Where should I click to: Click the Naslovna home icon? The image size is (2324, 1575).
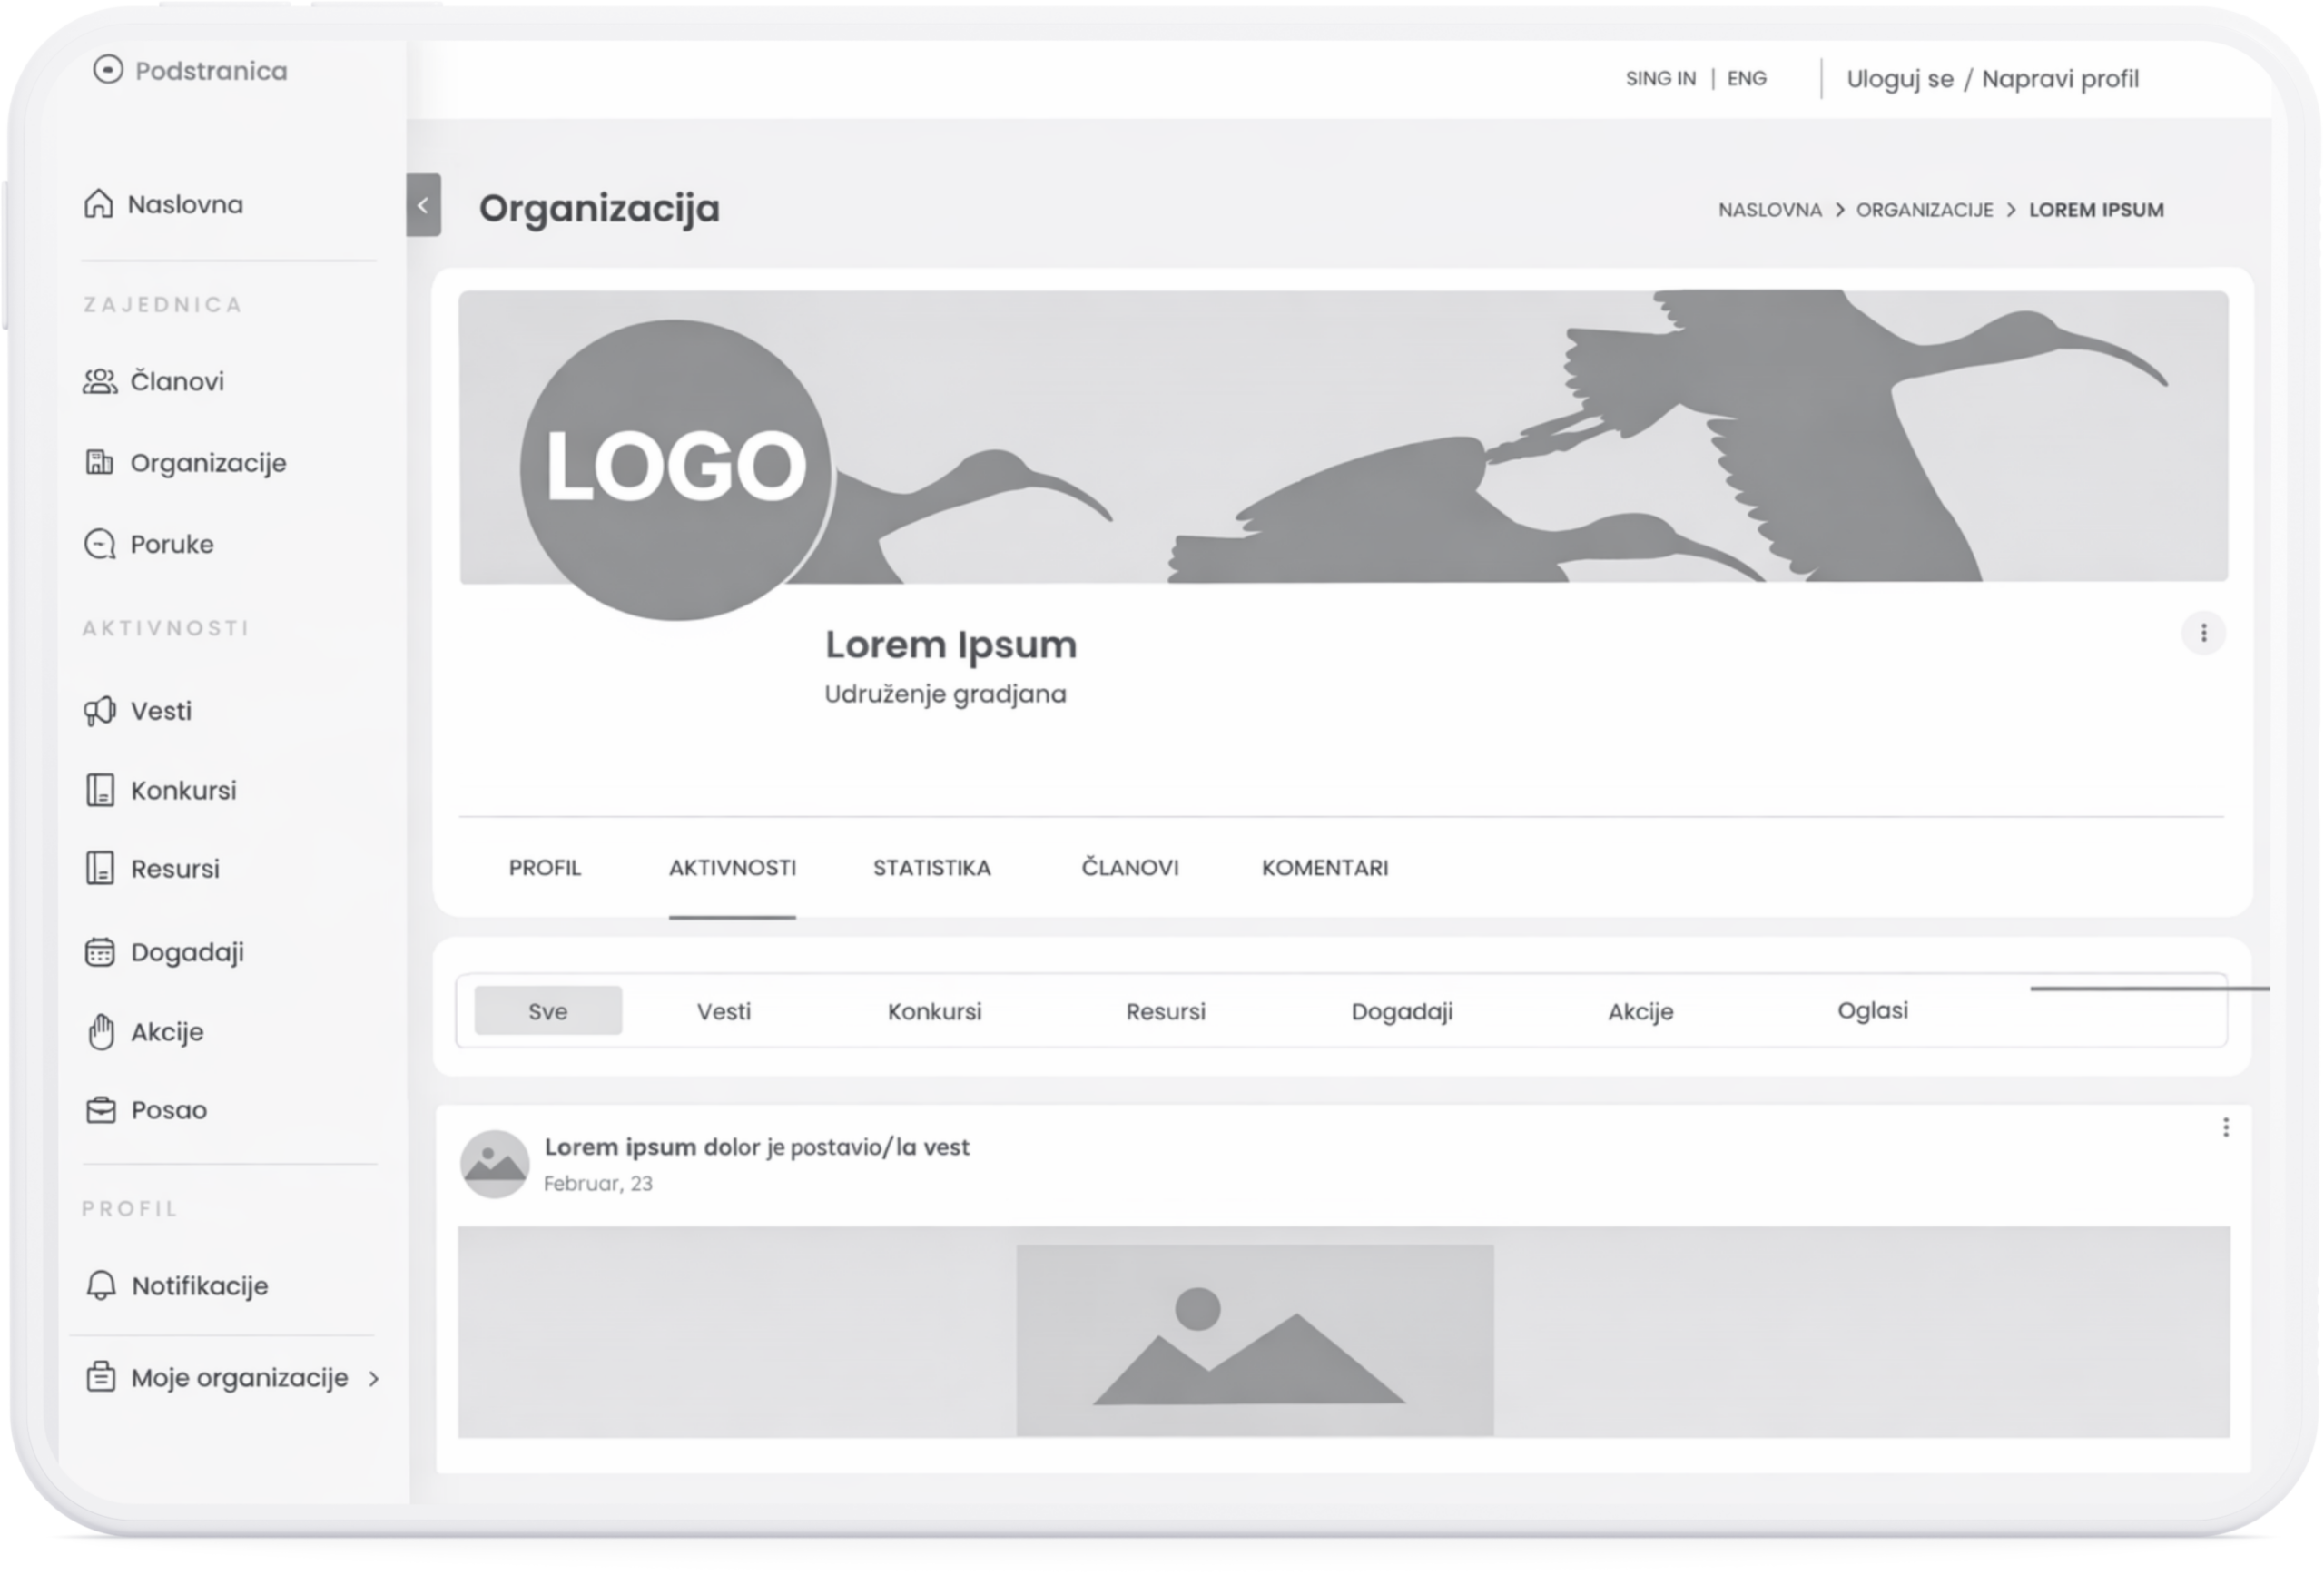[98, 204]
